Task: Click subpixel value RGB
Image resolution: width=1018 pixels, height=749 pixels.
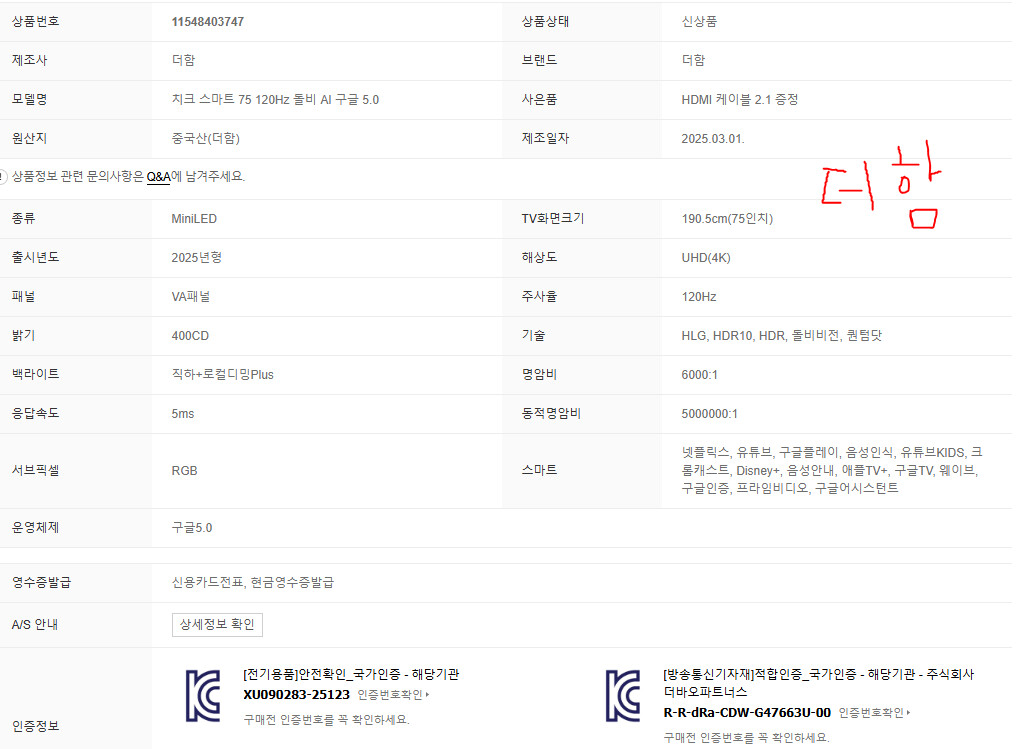Action: tap(184, 471)
